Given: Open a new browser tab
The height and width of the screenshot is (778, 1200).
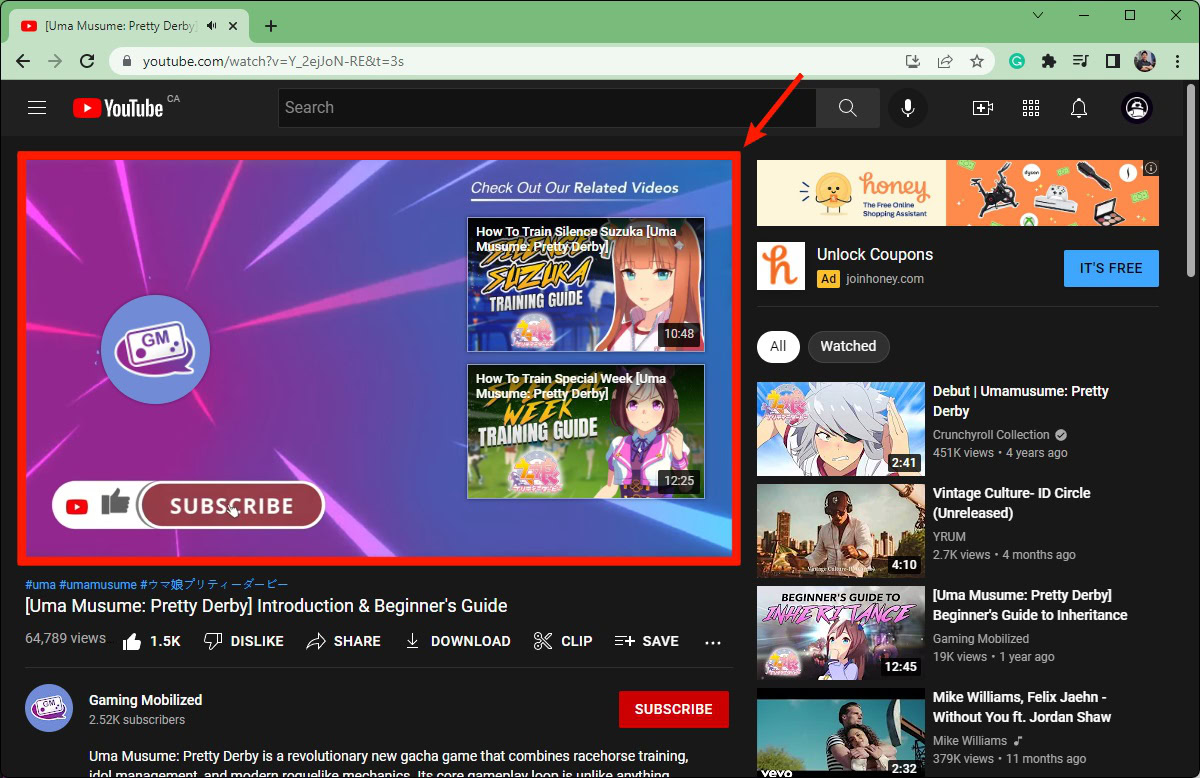Looking at the screenshot, I should [271, 26].
